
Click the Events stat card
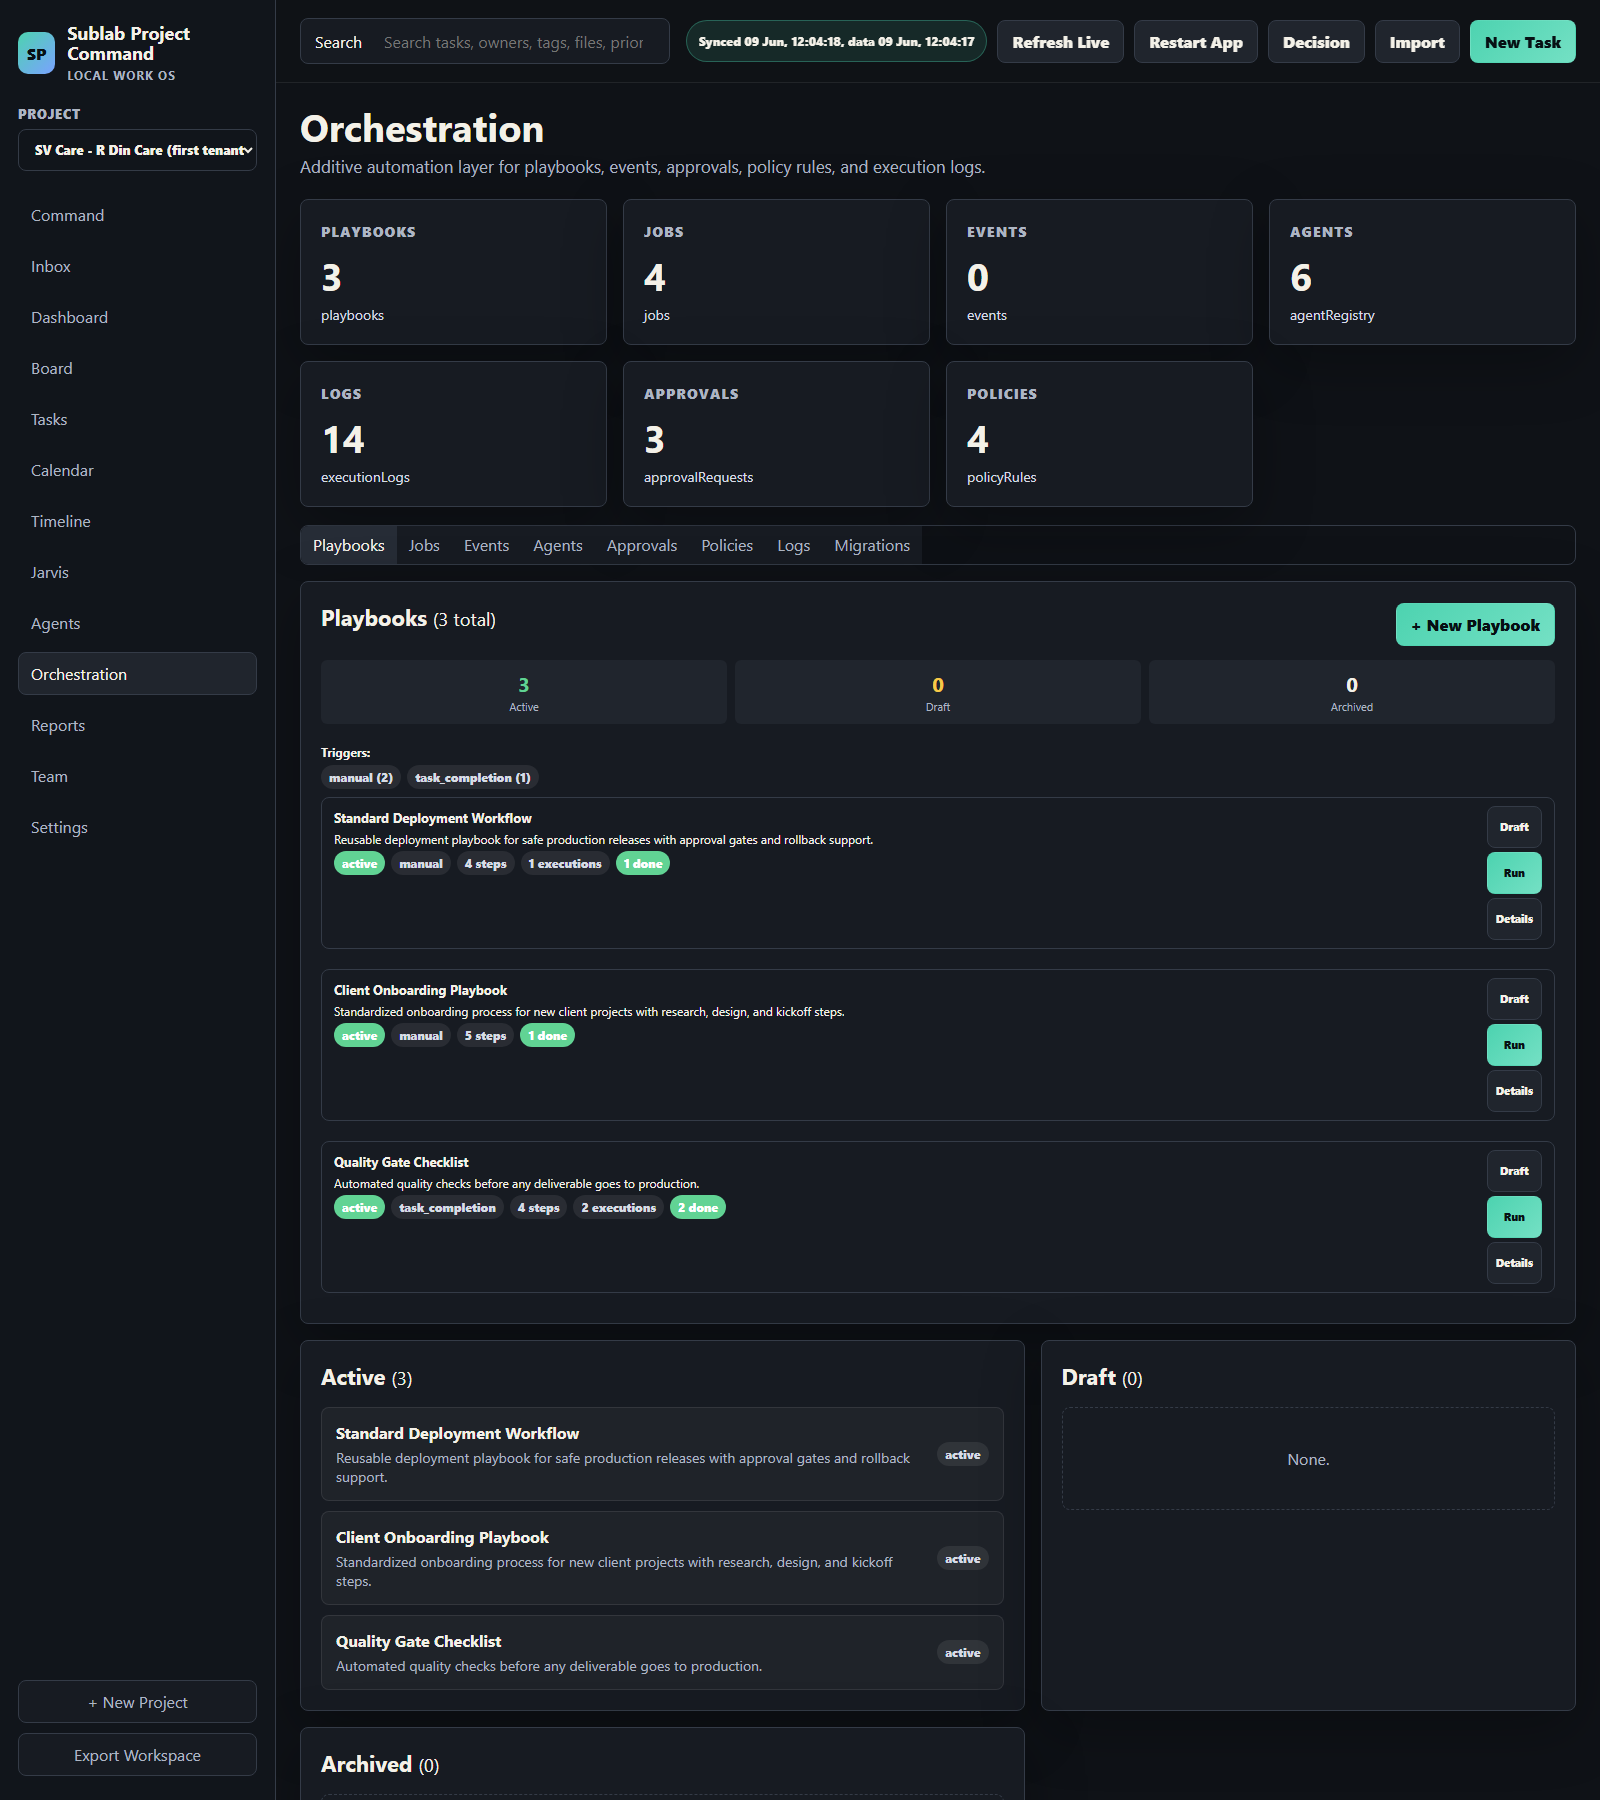coord(1099,272)
